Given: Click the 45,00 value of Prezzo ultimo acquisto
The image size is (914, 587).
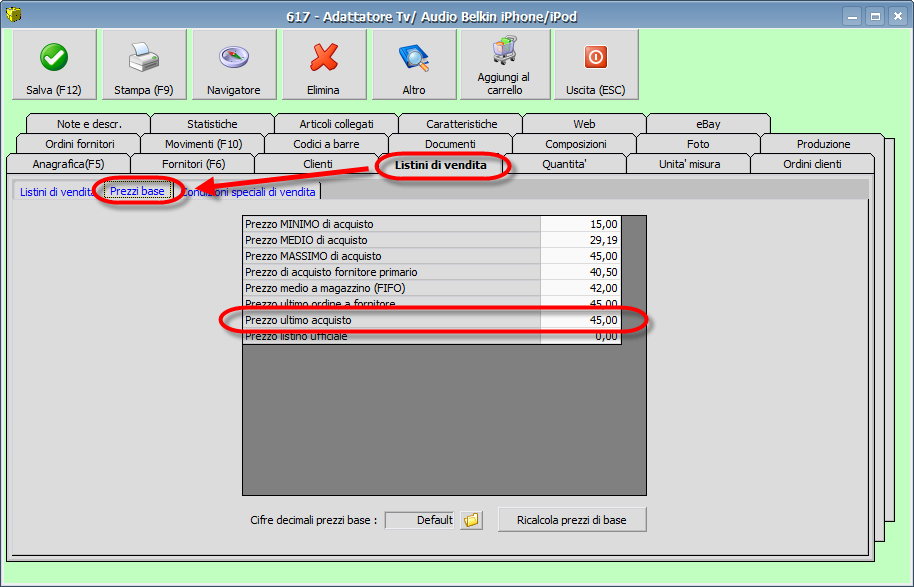Looking at the screenshot, I should [x=581, y=320].
